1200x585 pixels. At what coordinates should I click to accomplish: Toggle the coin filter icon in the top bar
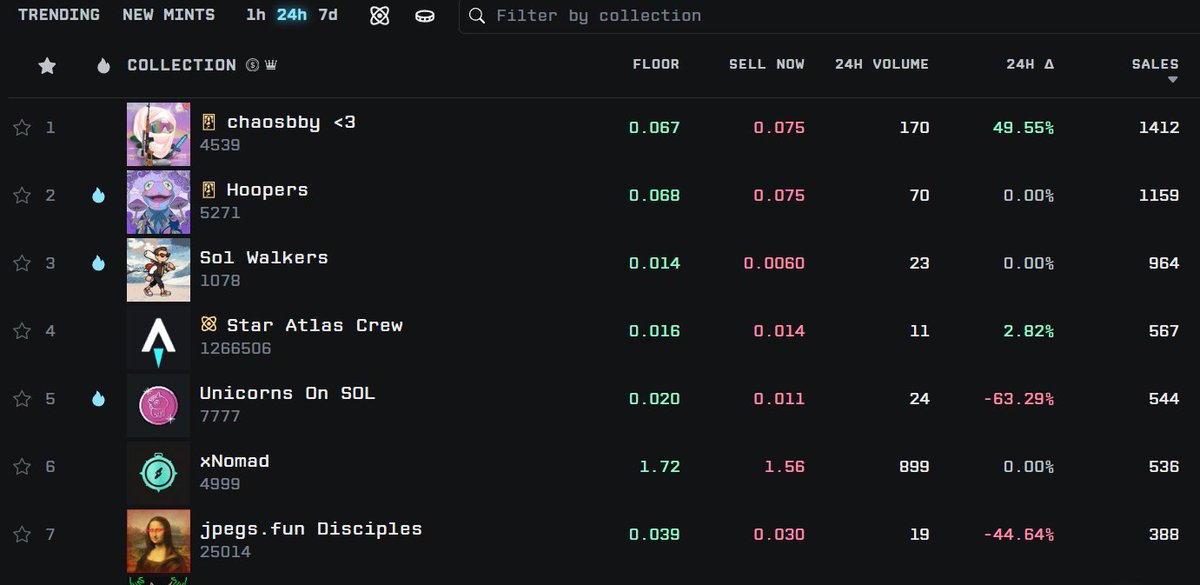click(426, 16)
